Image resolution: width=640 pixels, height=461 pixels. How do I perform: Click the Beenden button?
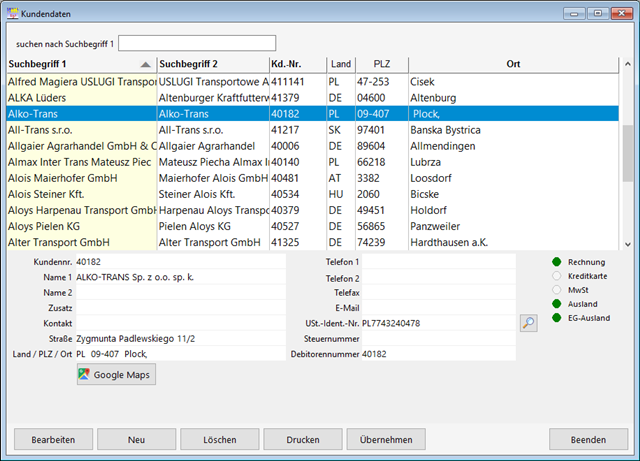(x=588, y=440)
